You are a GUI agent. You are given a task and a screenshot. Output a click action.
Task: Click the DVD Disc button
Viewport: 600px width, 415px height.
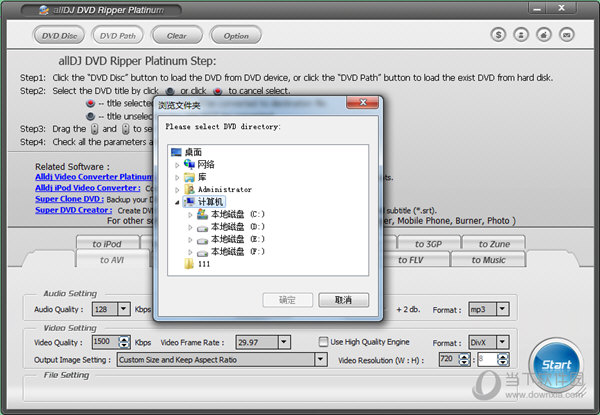[x=59, y=36]
